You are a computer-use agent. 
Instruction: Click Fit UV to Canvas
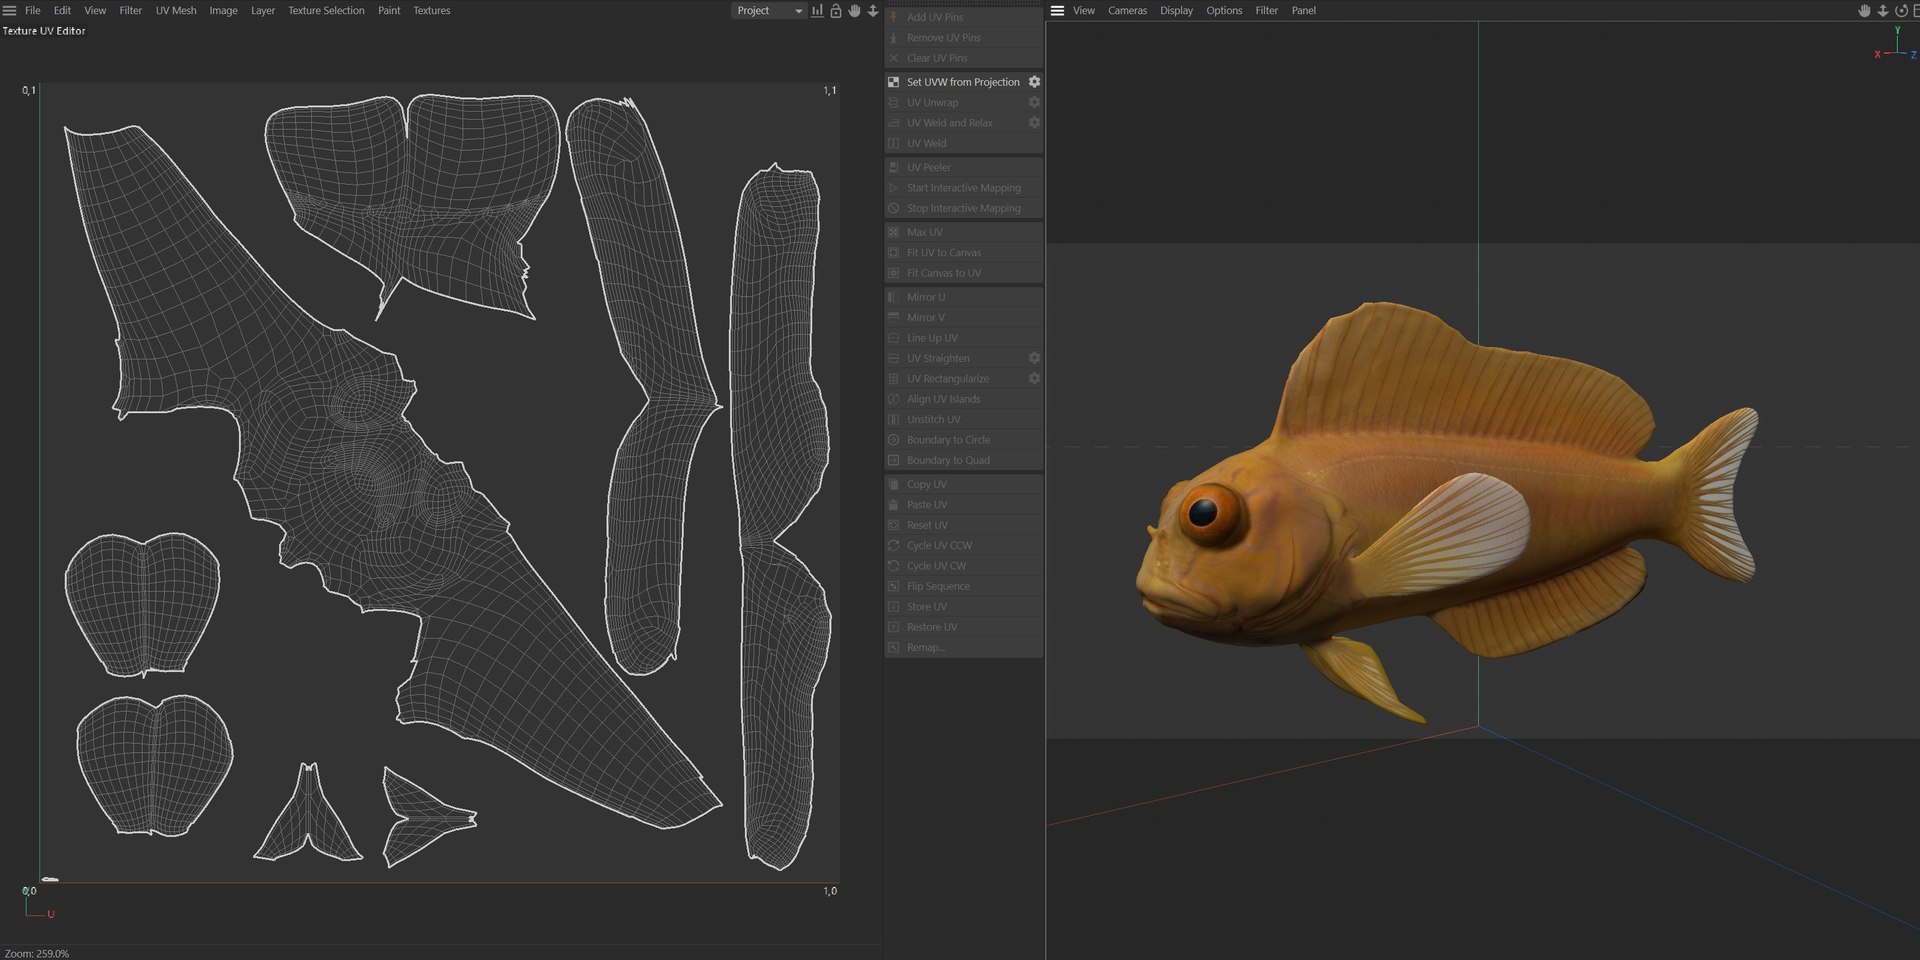point(964,252)
